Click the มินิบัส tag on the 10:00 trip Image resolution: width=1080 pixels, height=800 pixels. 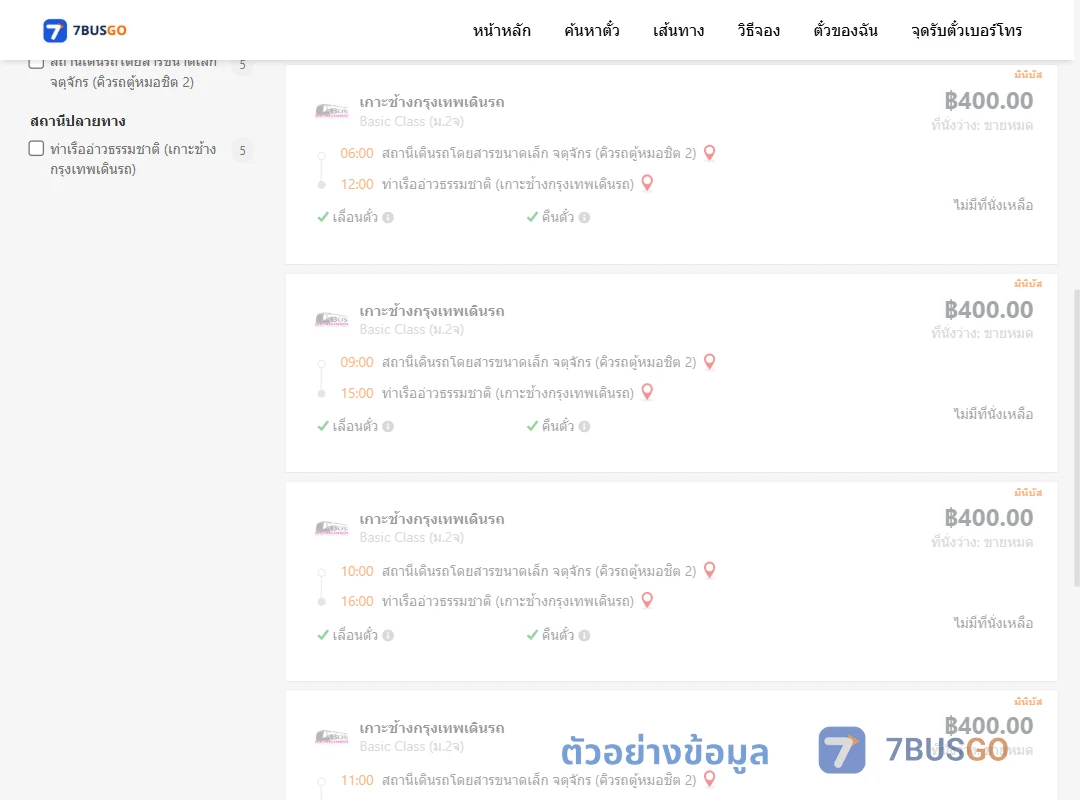point(1028,492)
